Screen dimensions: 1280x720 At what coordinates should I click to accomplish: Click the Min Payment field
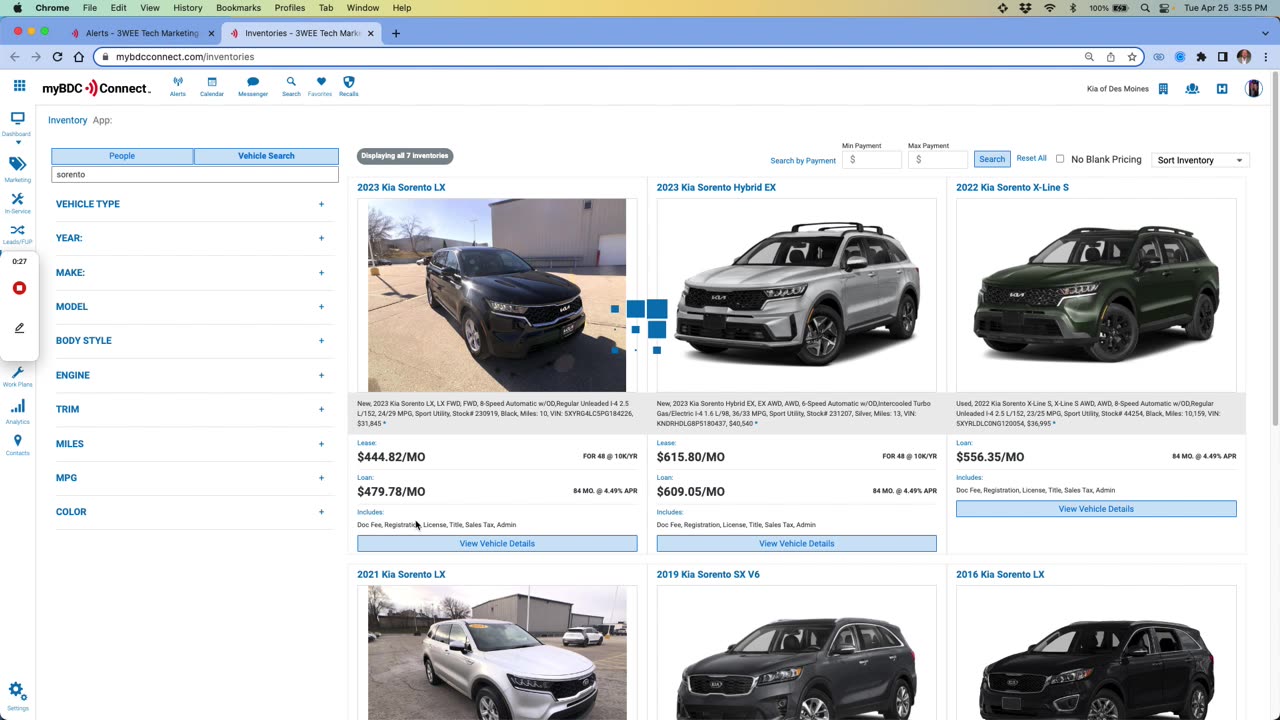point(872,159)
